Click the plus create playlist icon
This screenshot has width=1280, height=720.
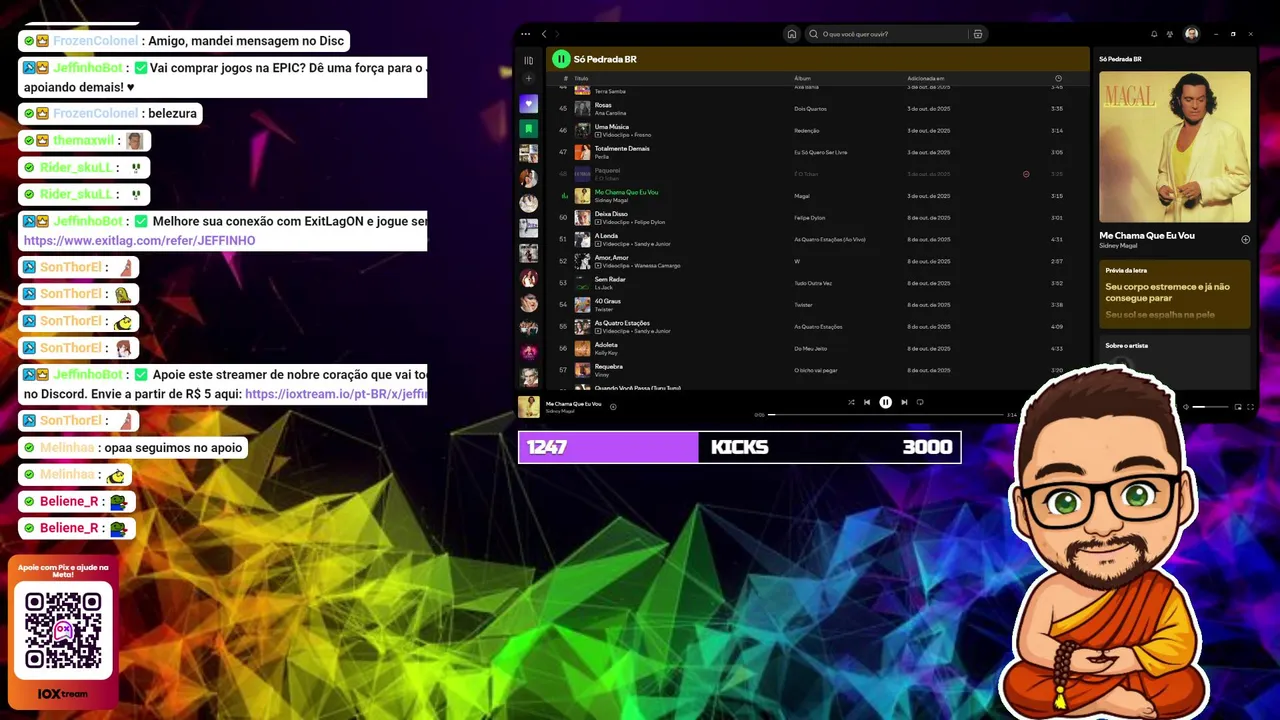(529, 78)
